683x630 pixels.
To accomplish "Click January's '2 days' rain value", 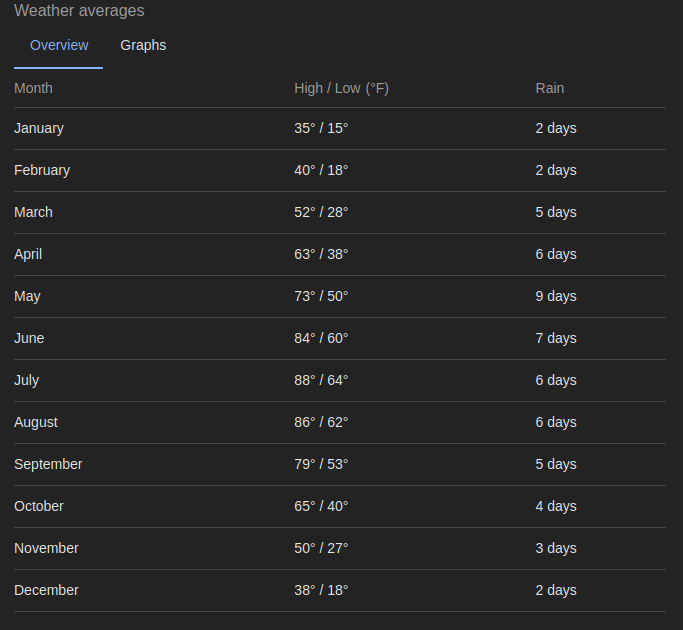I will (x=556, y=128).
